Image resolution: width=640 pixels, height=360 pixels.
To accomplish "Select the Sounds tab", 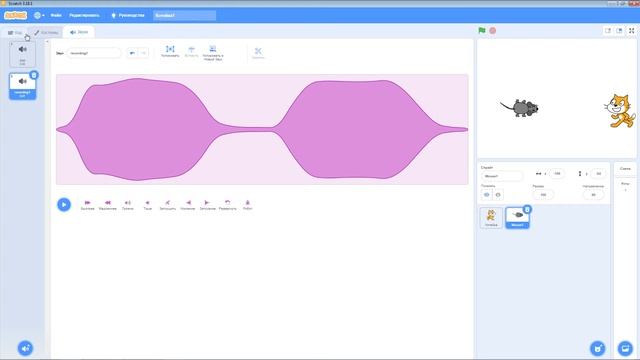I will [79, 32].
